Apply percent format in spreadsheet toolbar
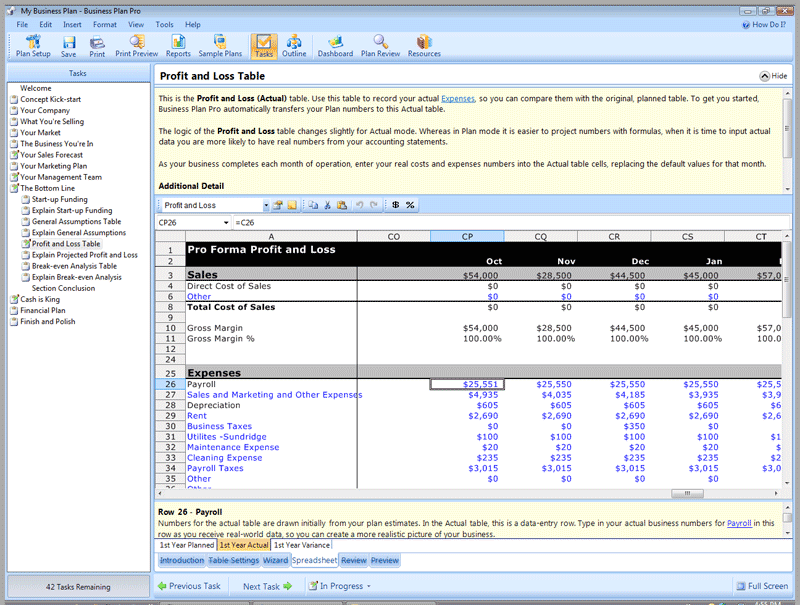 pyautogui.click(x=410, y=205)
